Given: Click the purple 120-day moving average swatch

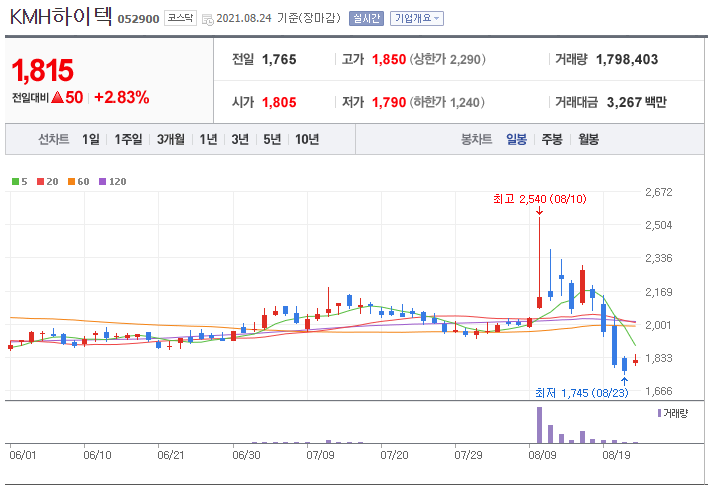Looking at the screenshot, I should [102, 182].
